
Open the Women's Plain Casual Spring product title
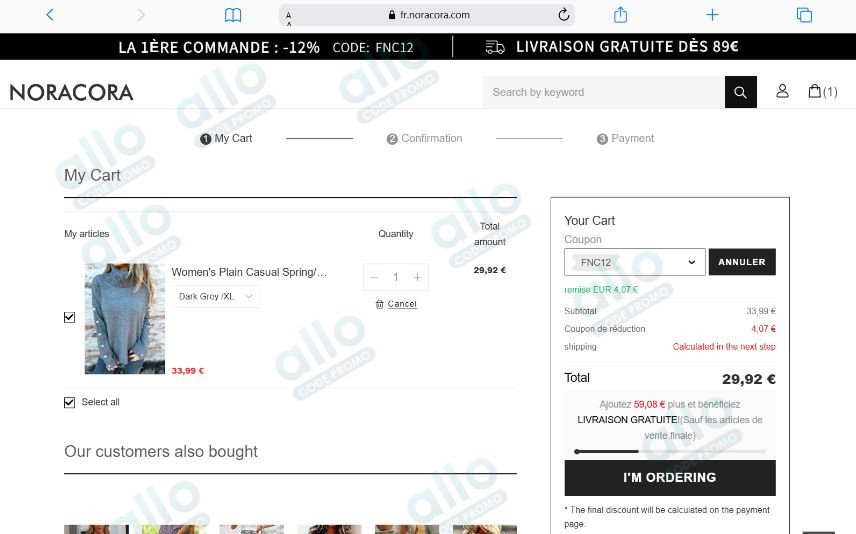(249, 272)
